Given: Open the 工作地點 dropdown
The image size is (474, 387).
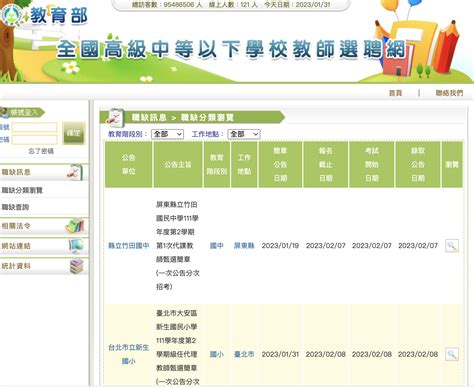Looking at the screenshot, I should click(244, 134).
